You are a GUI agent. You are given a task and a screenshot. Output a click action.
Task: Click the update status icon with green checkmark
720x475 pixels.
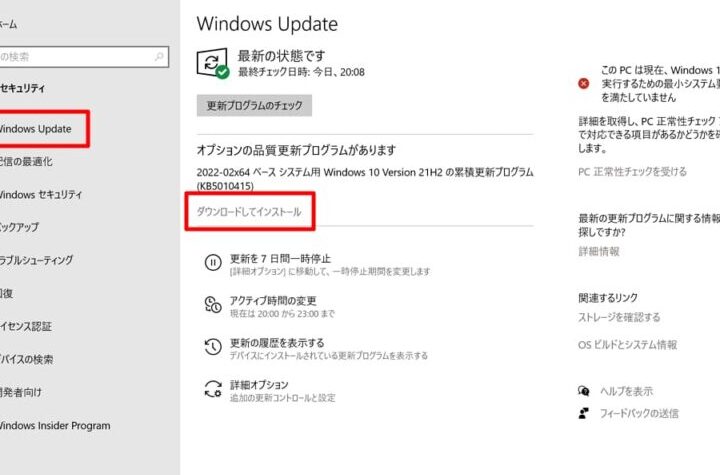213,62
